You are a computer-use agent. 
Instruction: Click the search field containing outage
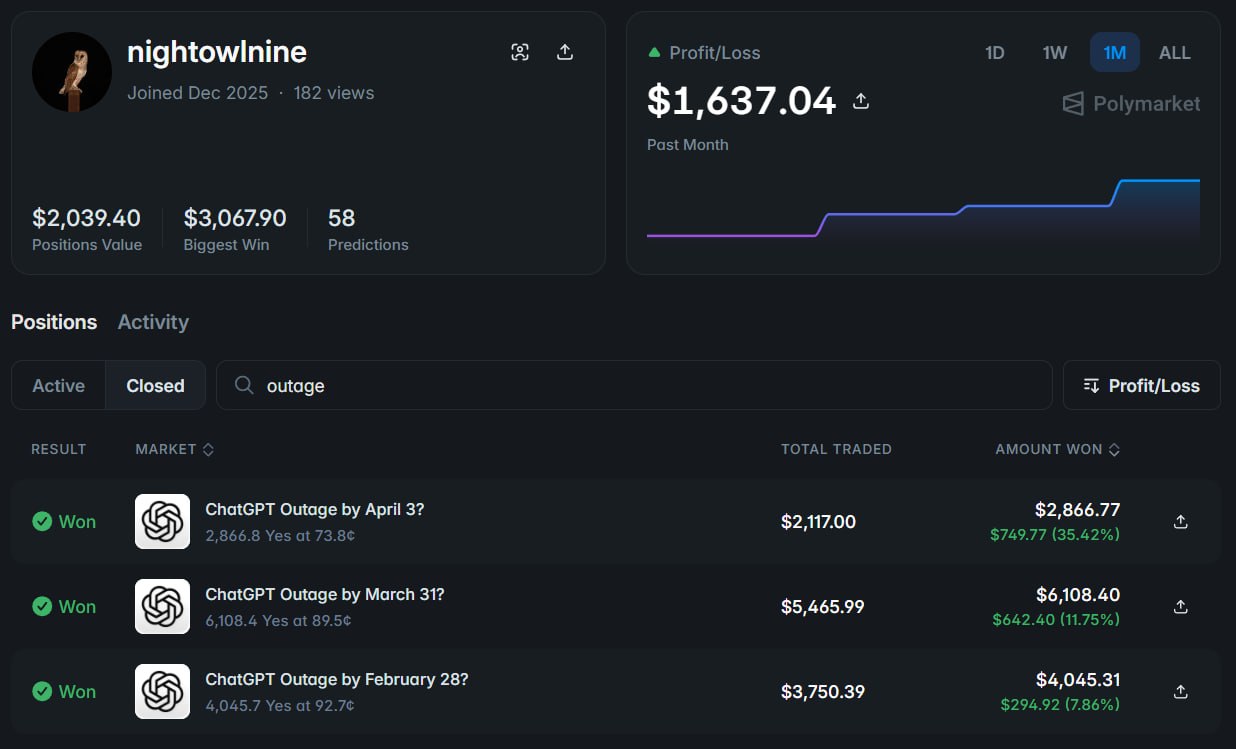(x=640, y=386)
